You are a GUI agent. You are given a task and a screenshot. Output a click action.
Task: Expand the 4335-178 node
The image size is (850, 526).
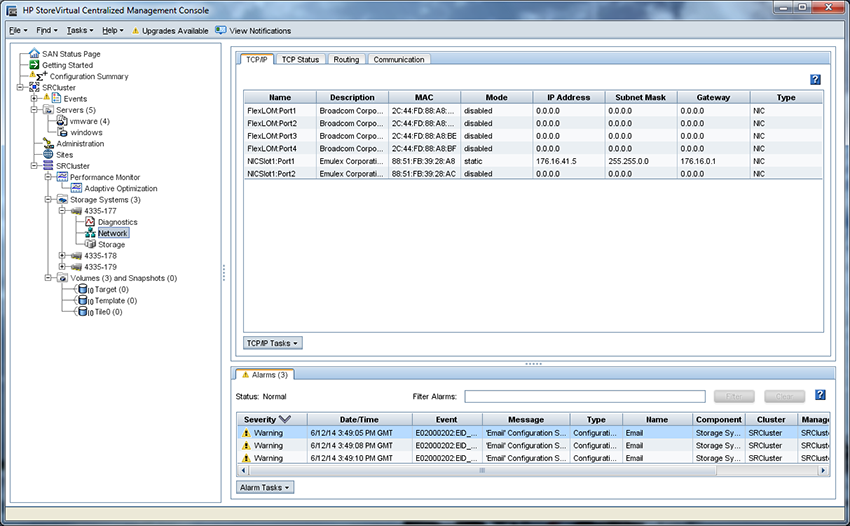(x=62, y=255)
